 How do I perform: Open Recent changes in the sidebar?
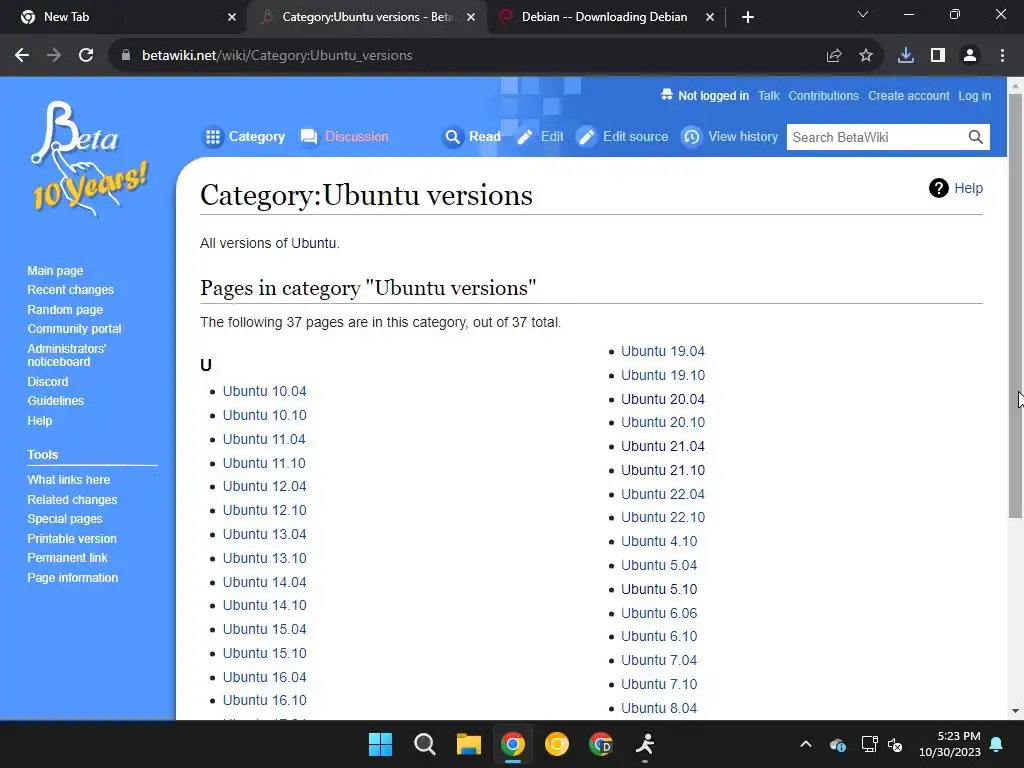click(71, 289)
